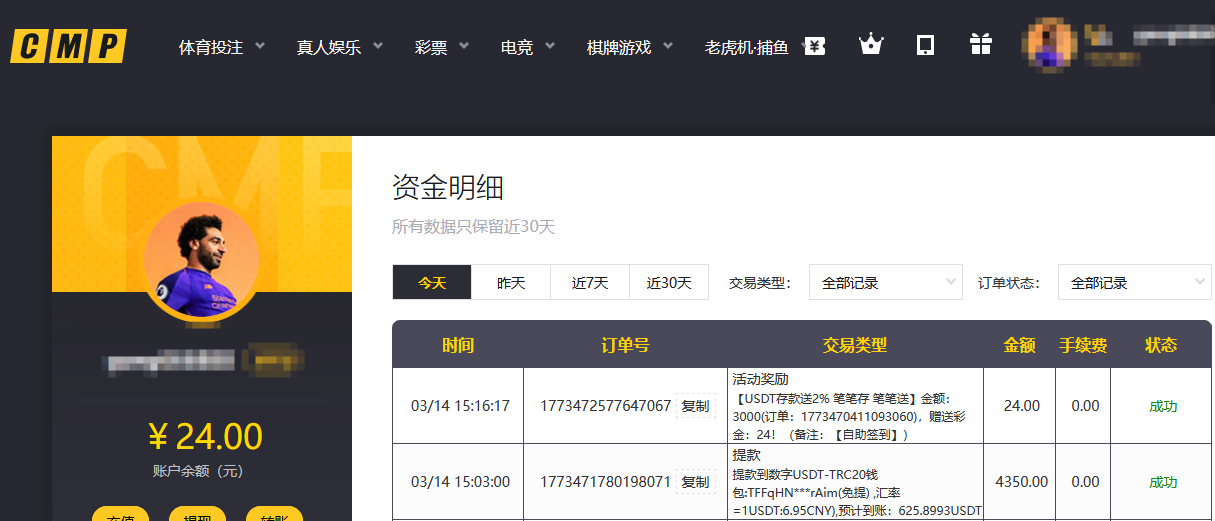
Task: Copy order number 1773472577647067
Action: coord(695,406)
